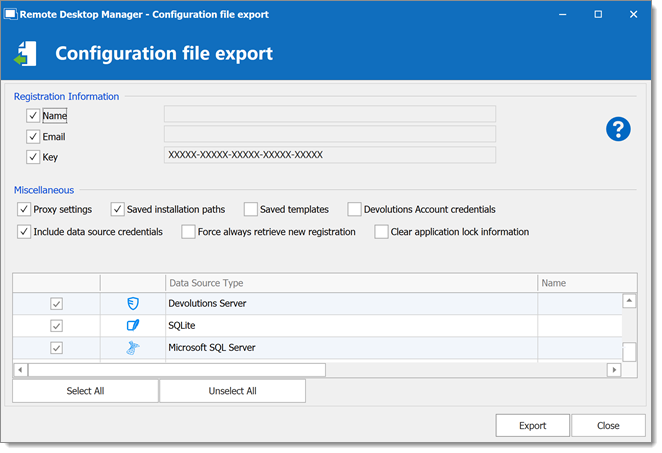The height and width of the screenshot is (453, 662).
Task: Click into the Email text field
Action: click(330, 134)
